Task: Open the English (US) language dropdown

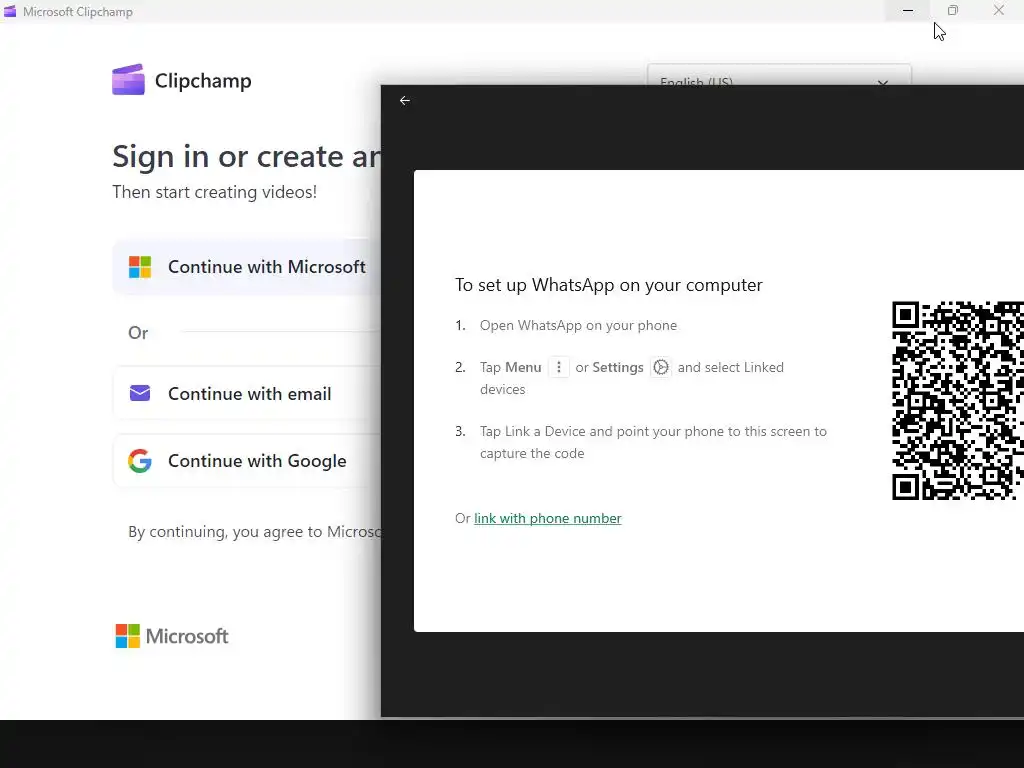Action: [778, 75]
